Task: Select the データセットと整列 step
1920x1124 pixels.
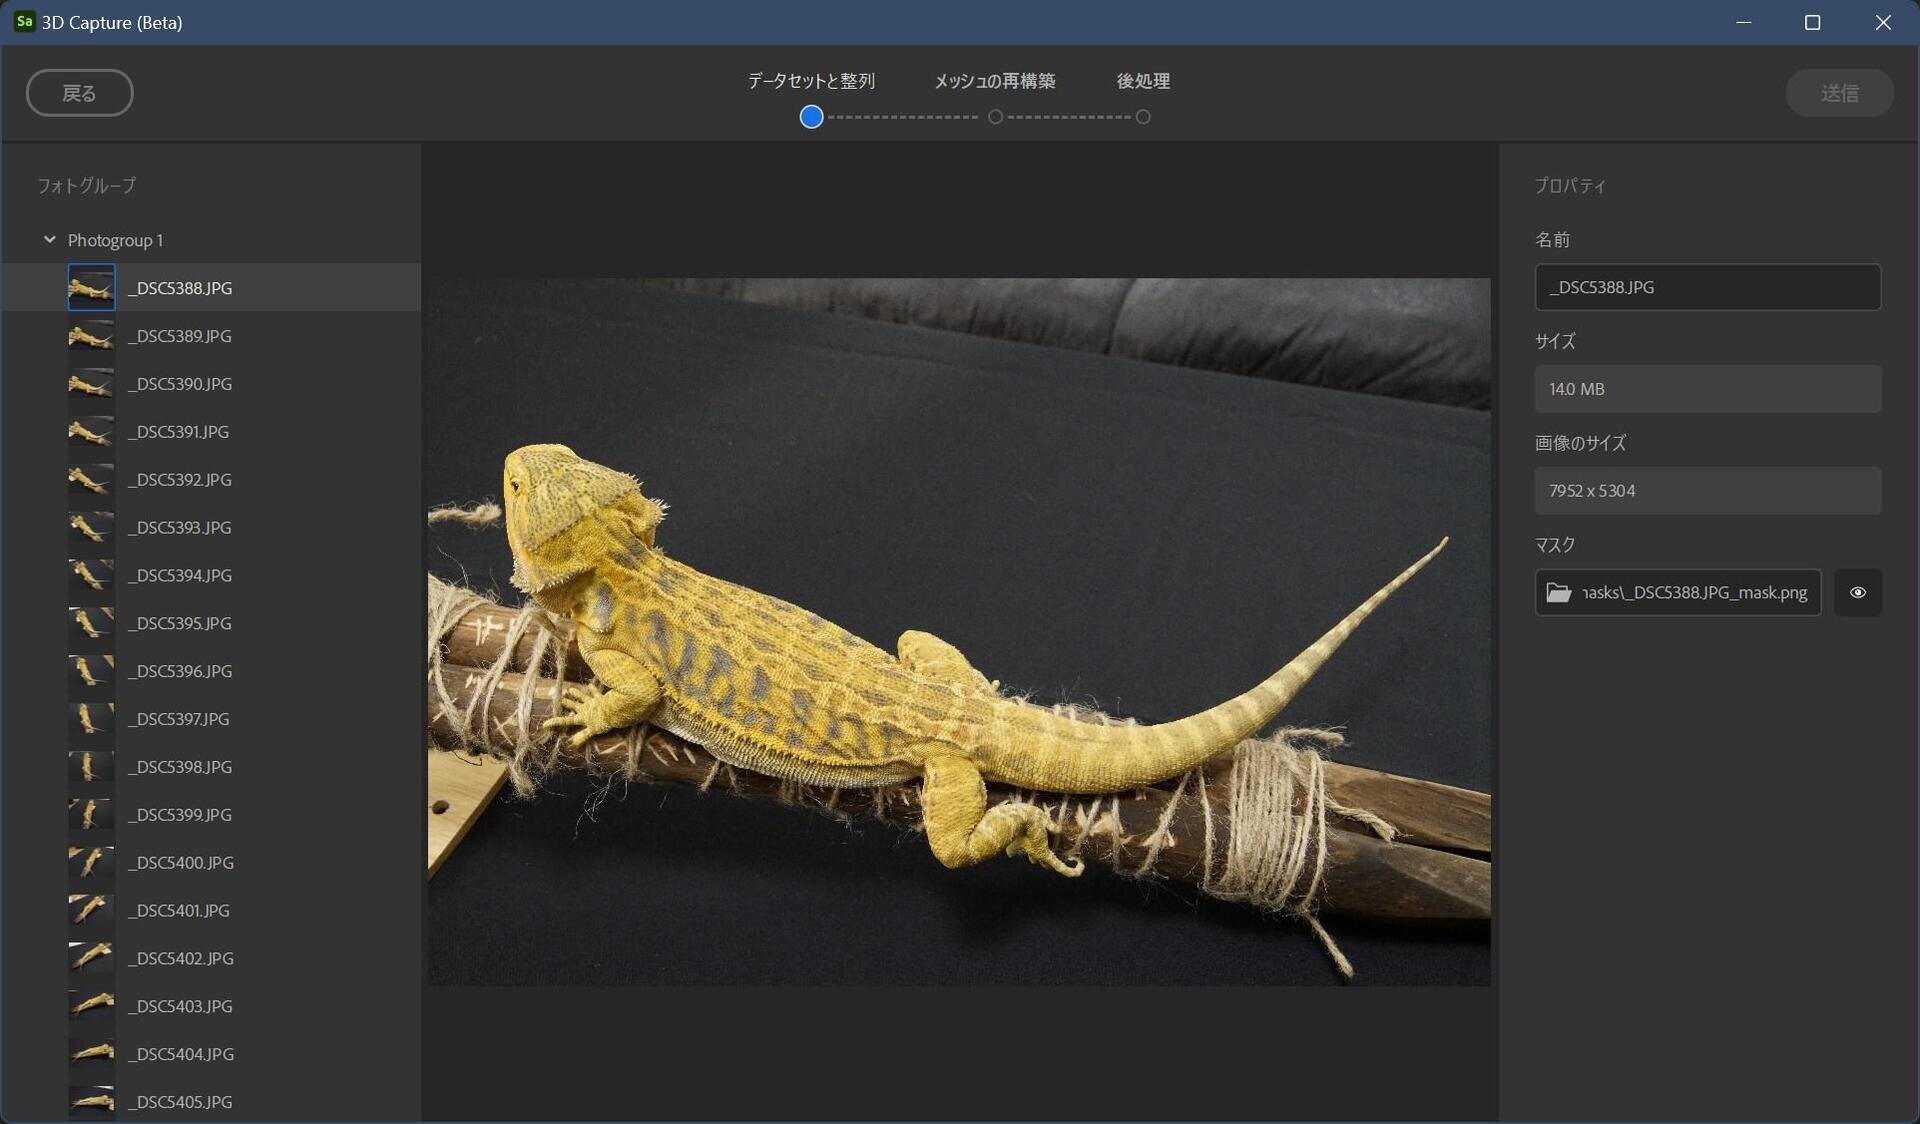Action: (811, 81)
